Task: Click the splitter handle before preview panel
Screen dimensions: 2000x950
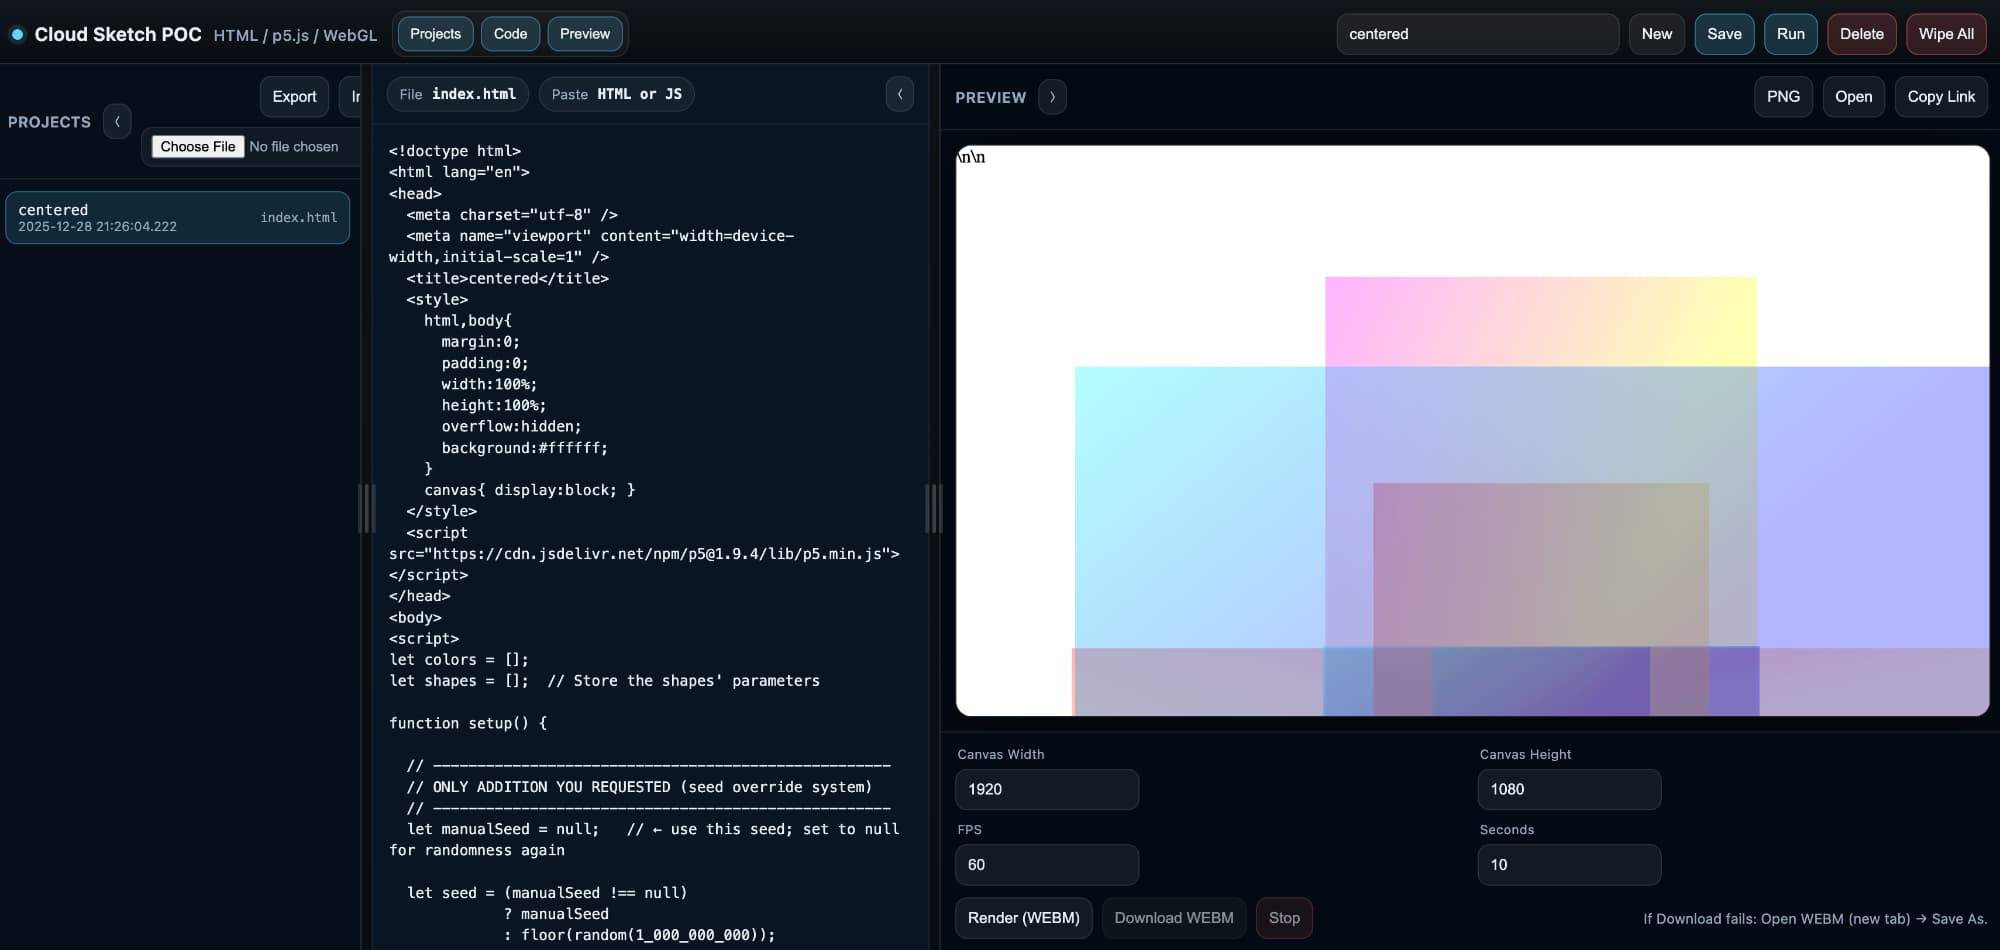Action: click(x=934, y=508)
